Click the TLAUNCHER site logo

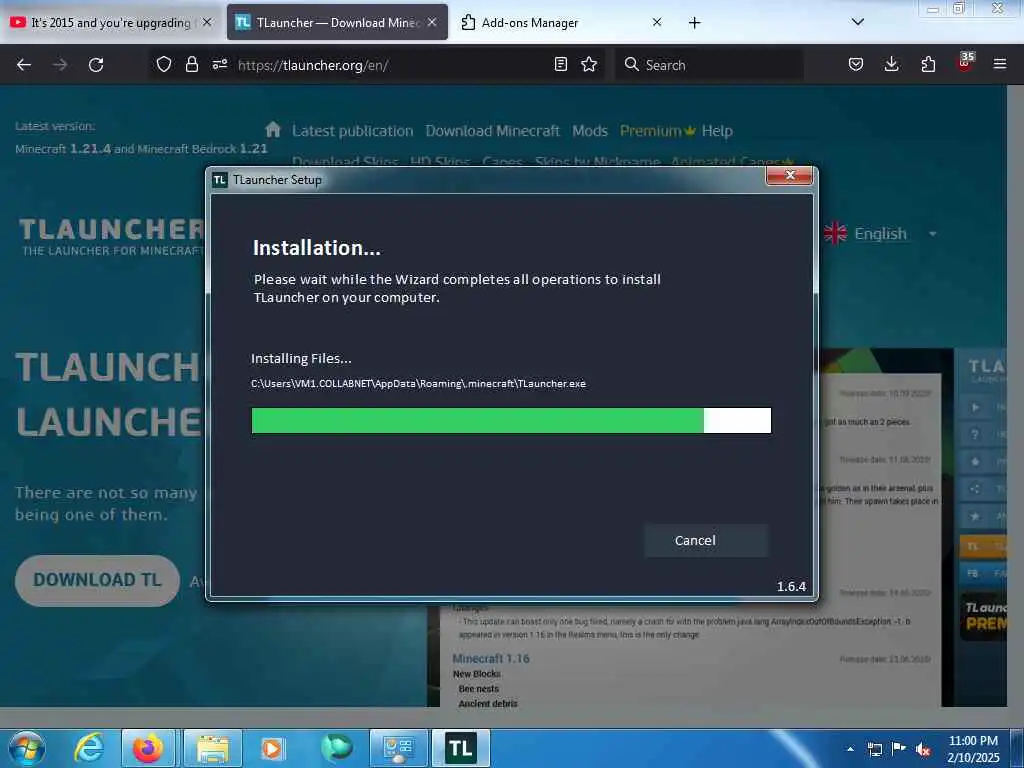coord(111,236)
